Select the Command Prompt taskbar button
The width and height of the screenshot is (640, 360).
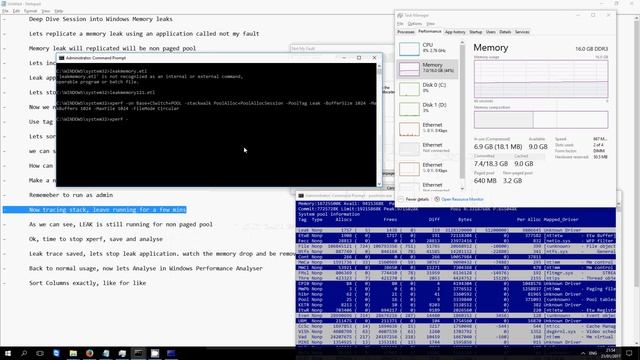138,353
